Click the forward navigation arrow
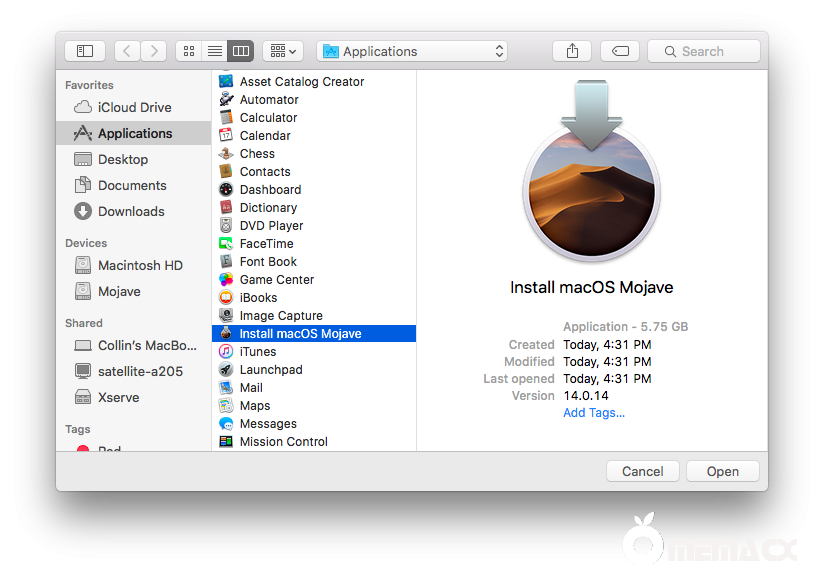The width and height of the screenshot is (824, 571). (x=153, y=51)
